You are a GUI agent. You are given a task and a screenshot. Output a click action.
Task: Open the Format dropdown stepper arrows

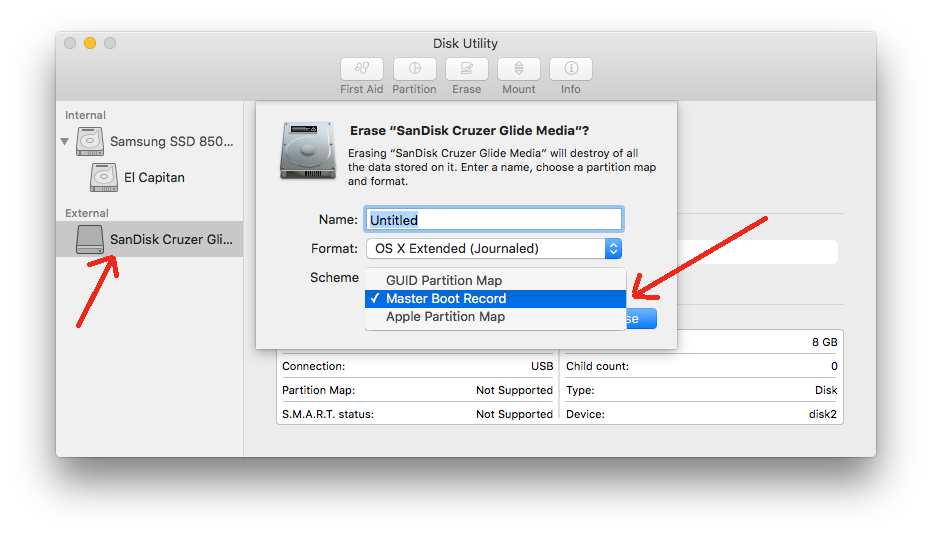[613, 249]
